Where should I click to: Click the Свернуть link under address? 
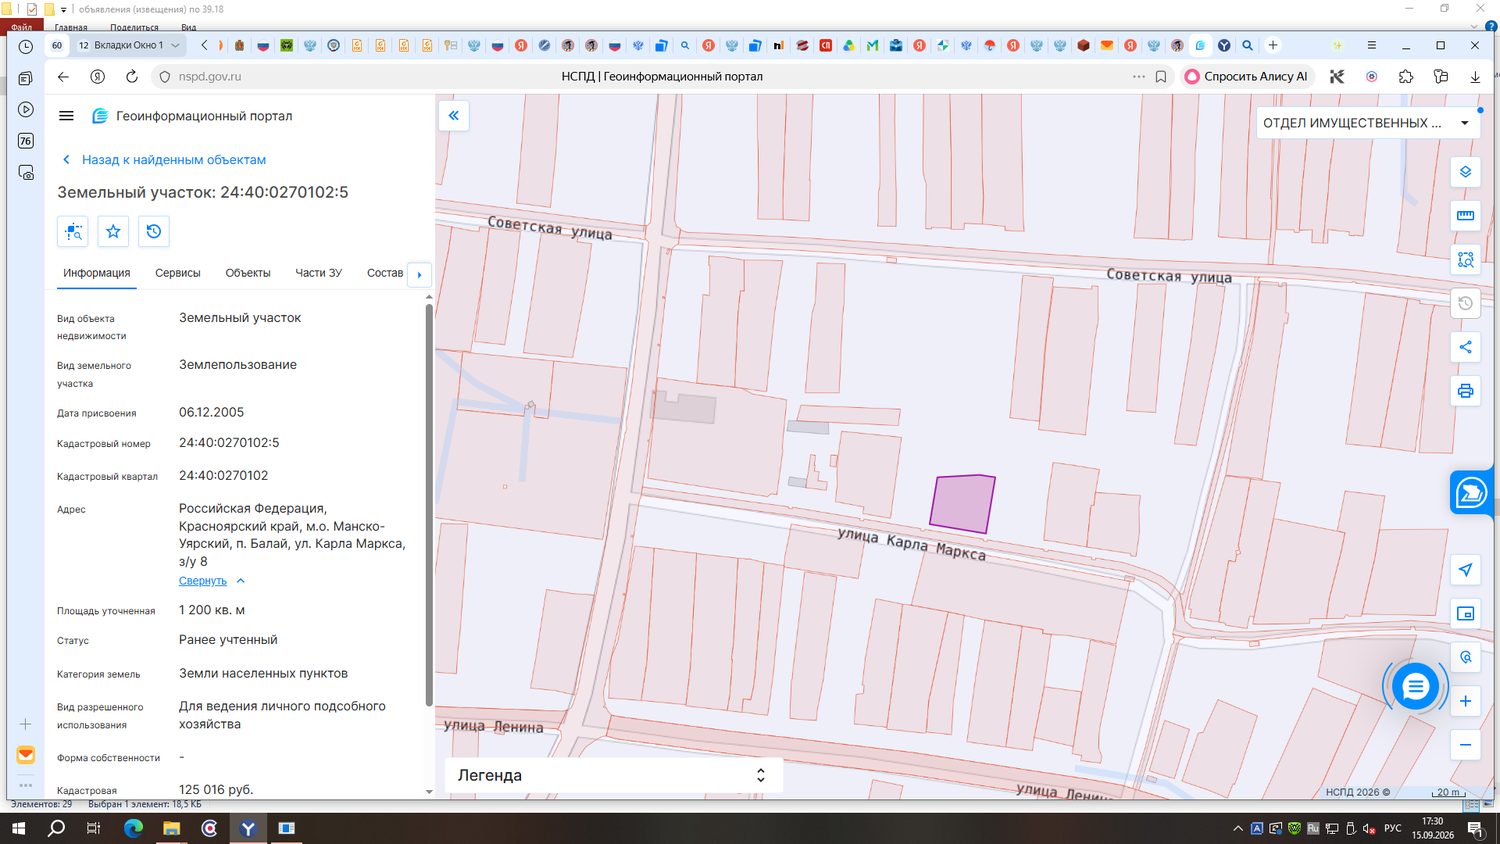203,581
